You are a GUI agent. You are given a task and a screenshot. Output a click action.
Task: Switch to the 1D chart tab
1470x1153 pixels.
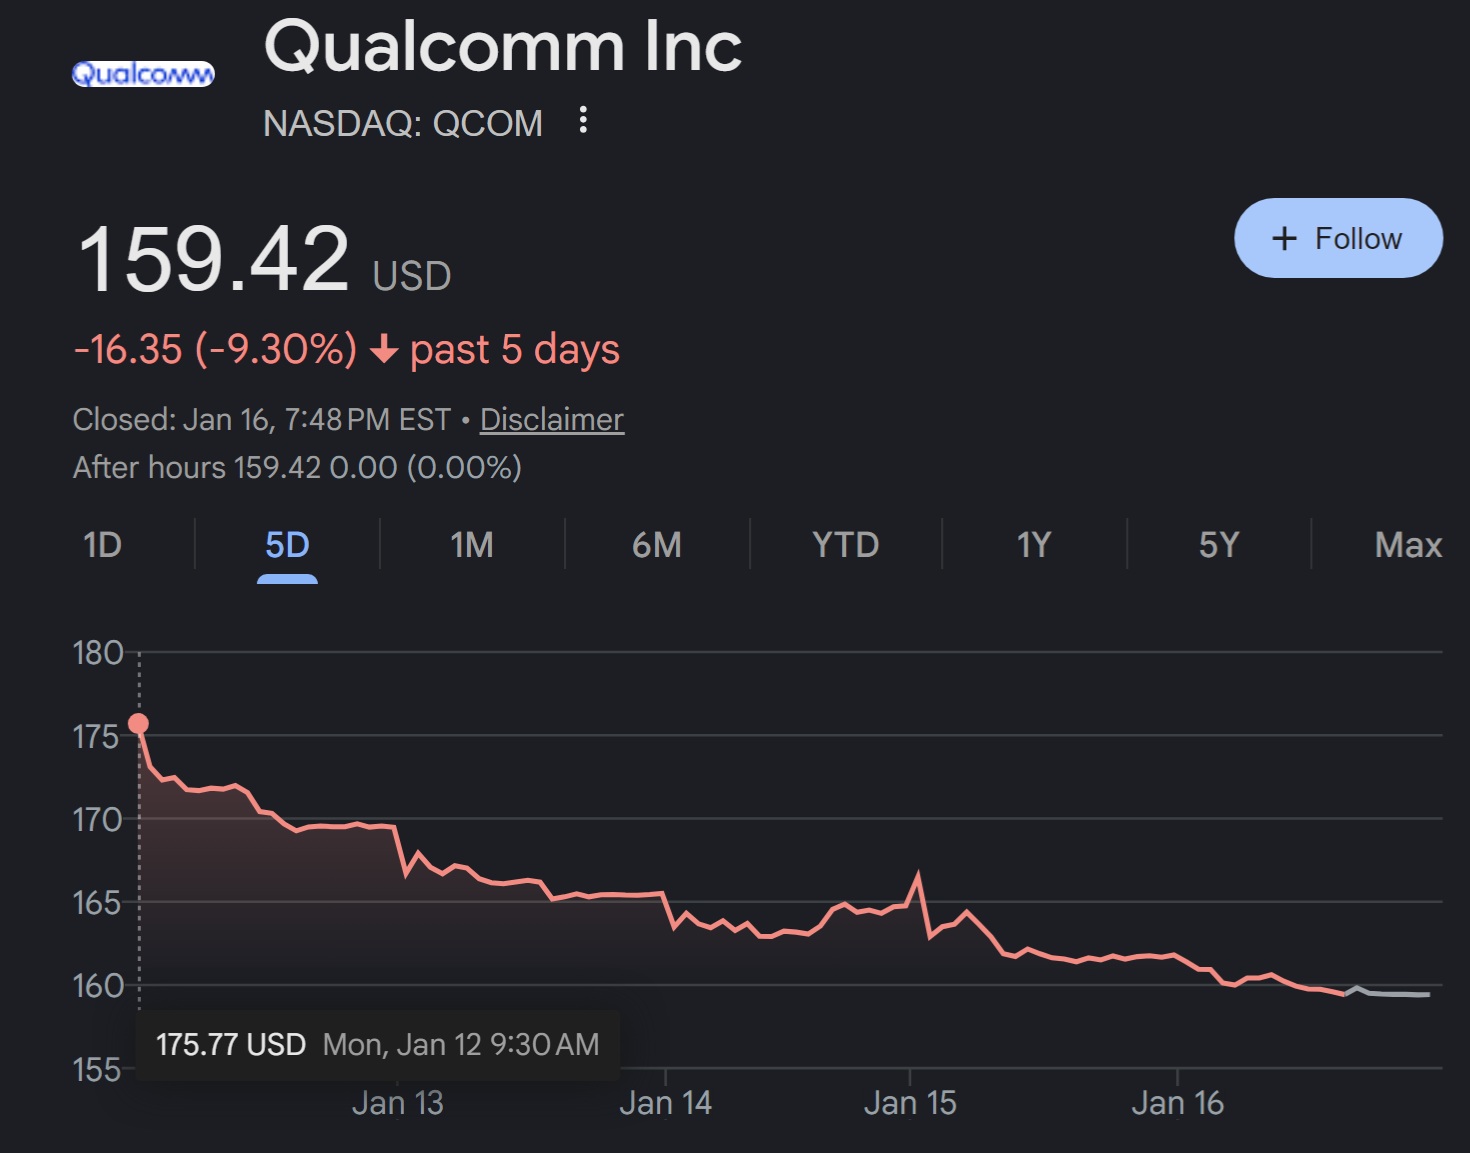pyautogui.click(x=102, y=545)
